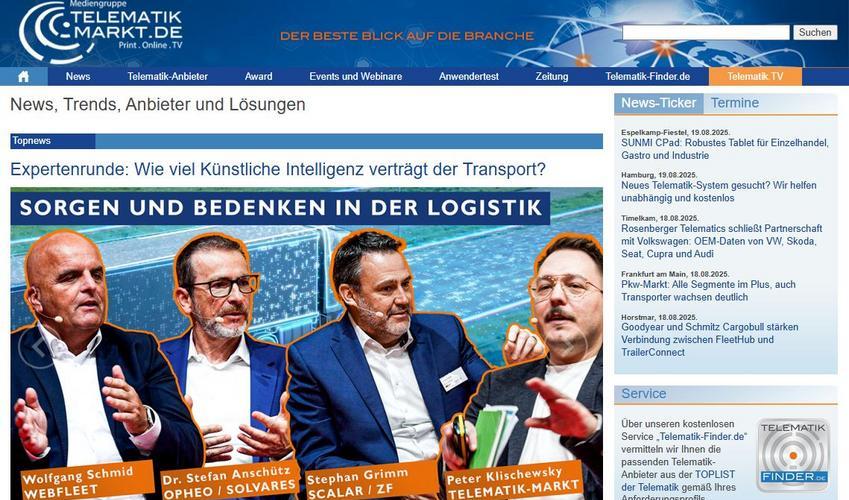The image size is (849, 500).
Task: Open the Rosenberger Telematics Volkswagen partnership article
Action: 721,241
